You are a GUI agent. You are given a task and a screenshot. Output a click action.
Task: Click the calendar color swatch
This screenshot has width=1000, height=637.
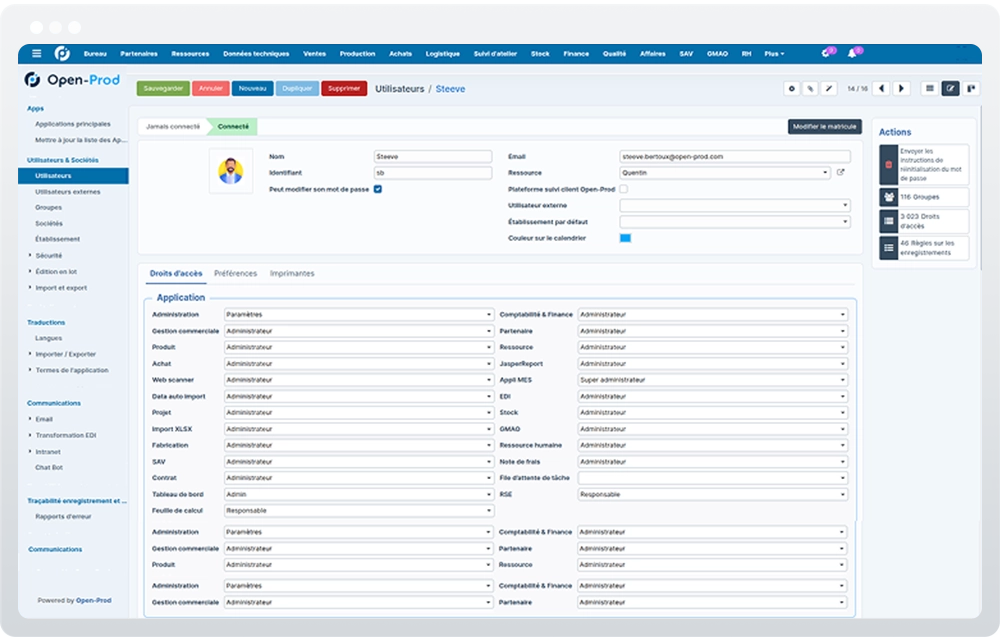coord(625,238)
